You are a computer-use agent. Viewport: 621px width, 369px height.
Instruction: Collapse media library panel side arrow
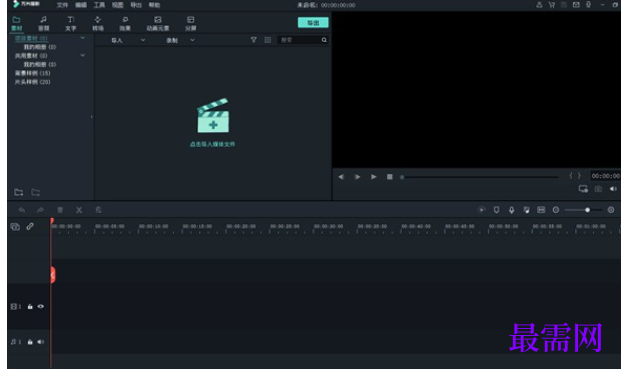pos(91,117)
